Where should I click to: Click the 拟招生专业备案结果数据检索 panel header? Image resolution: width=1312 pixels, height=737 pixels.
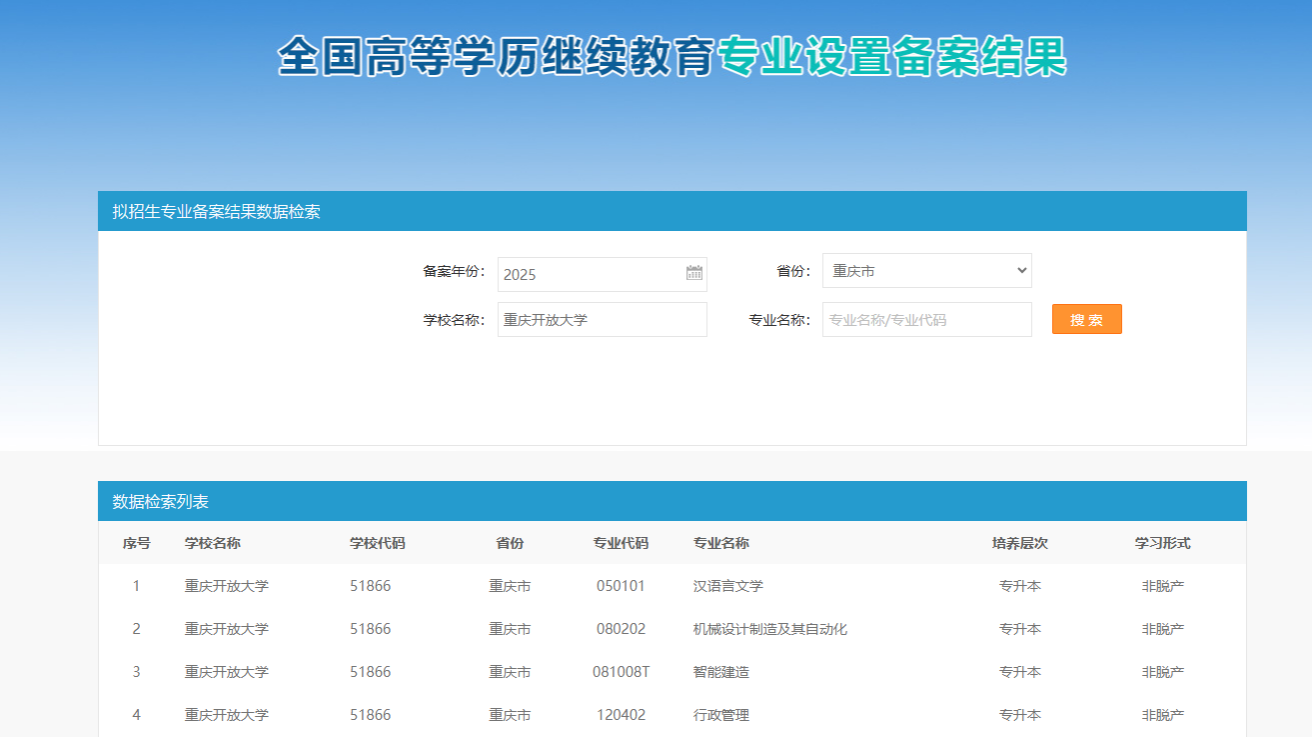[216, 211]
